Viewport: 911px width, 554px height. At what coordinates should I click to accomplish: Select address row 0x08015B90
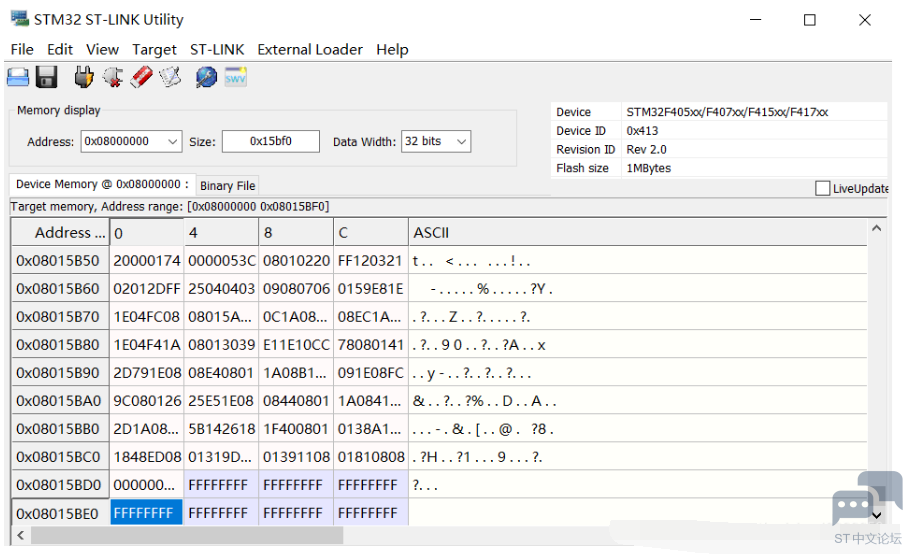(58, 373)
